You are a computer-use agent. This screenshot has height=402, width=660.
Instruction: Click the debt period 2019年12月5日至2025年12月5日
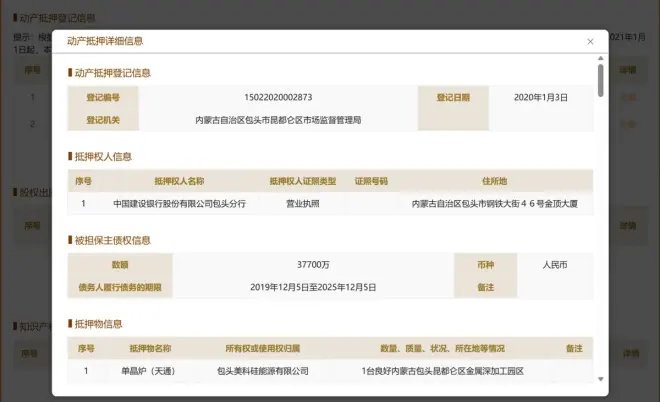pos(312,287)
